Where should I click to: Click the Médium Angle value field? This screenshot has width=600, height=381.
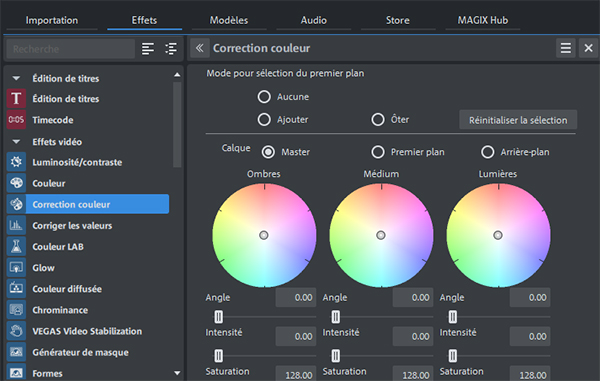coord(413,297)
